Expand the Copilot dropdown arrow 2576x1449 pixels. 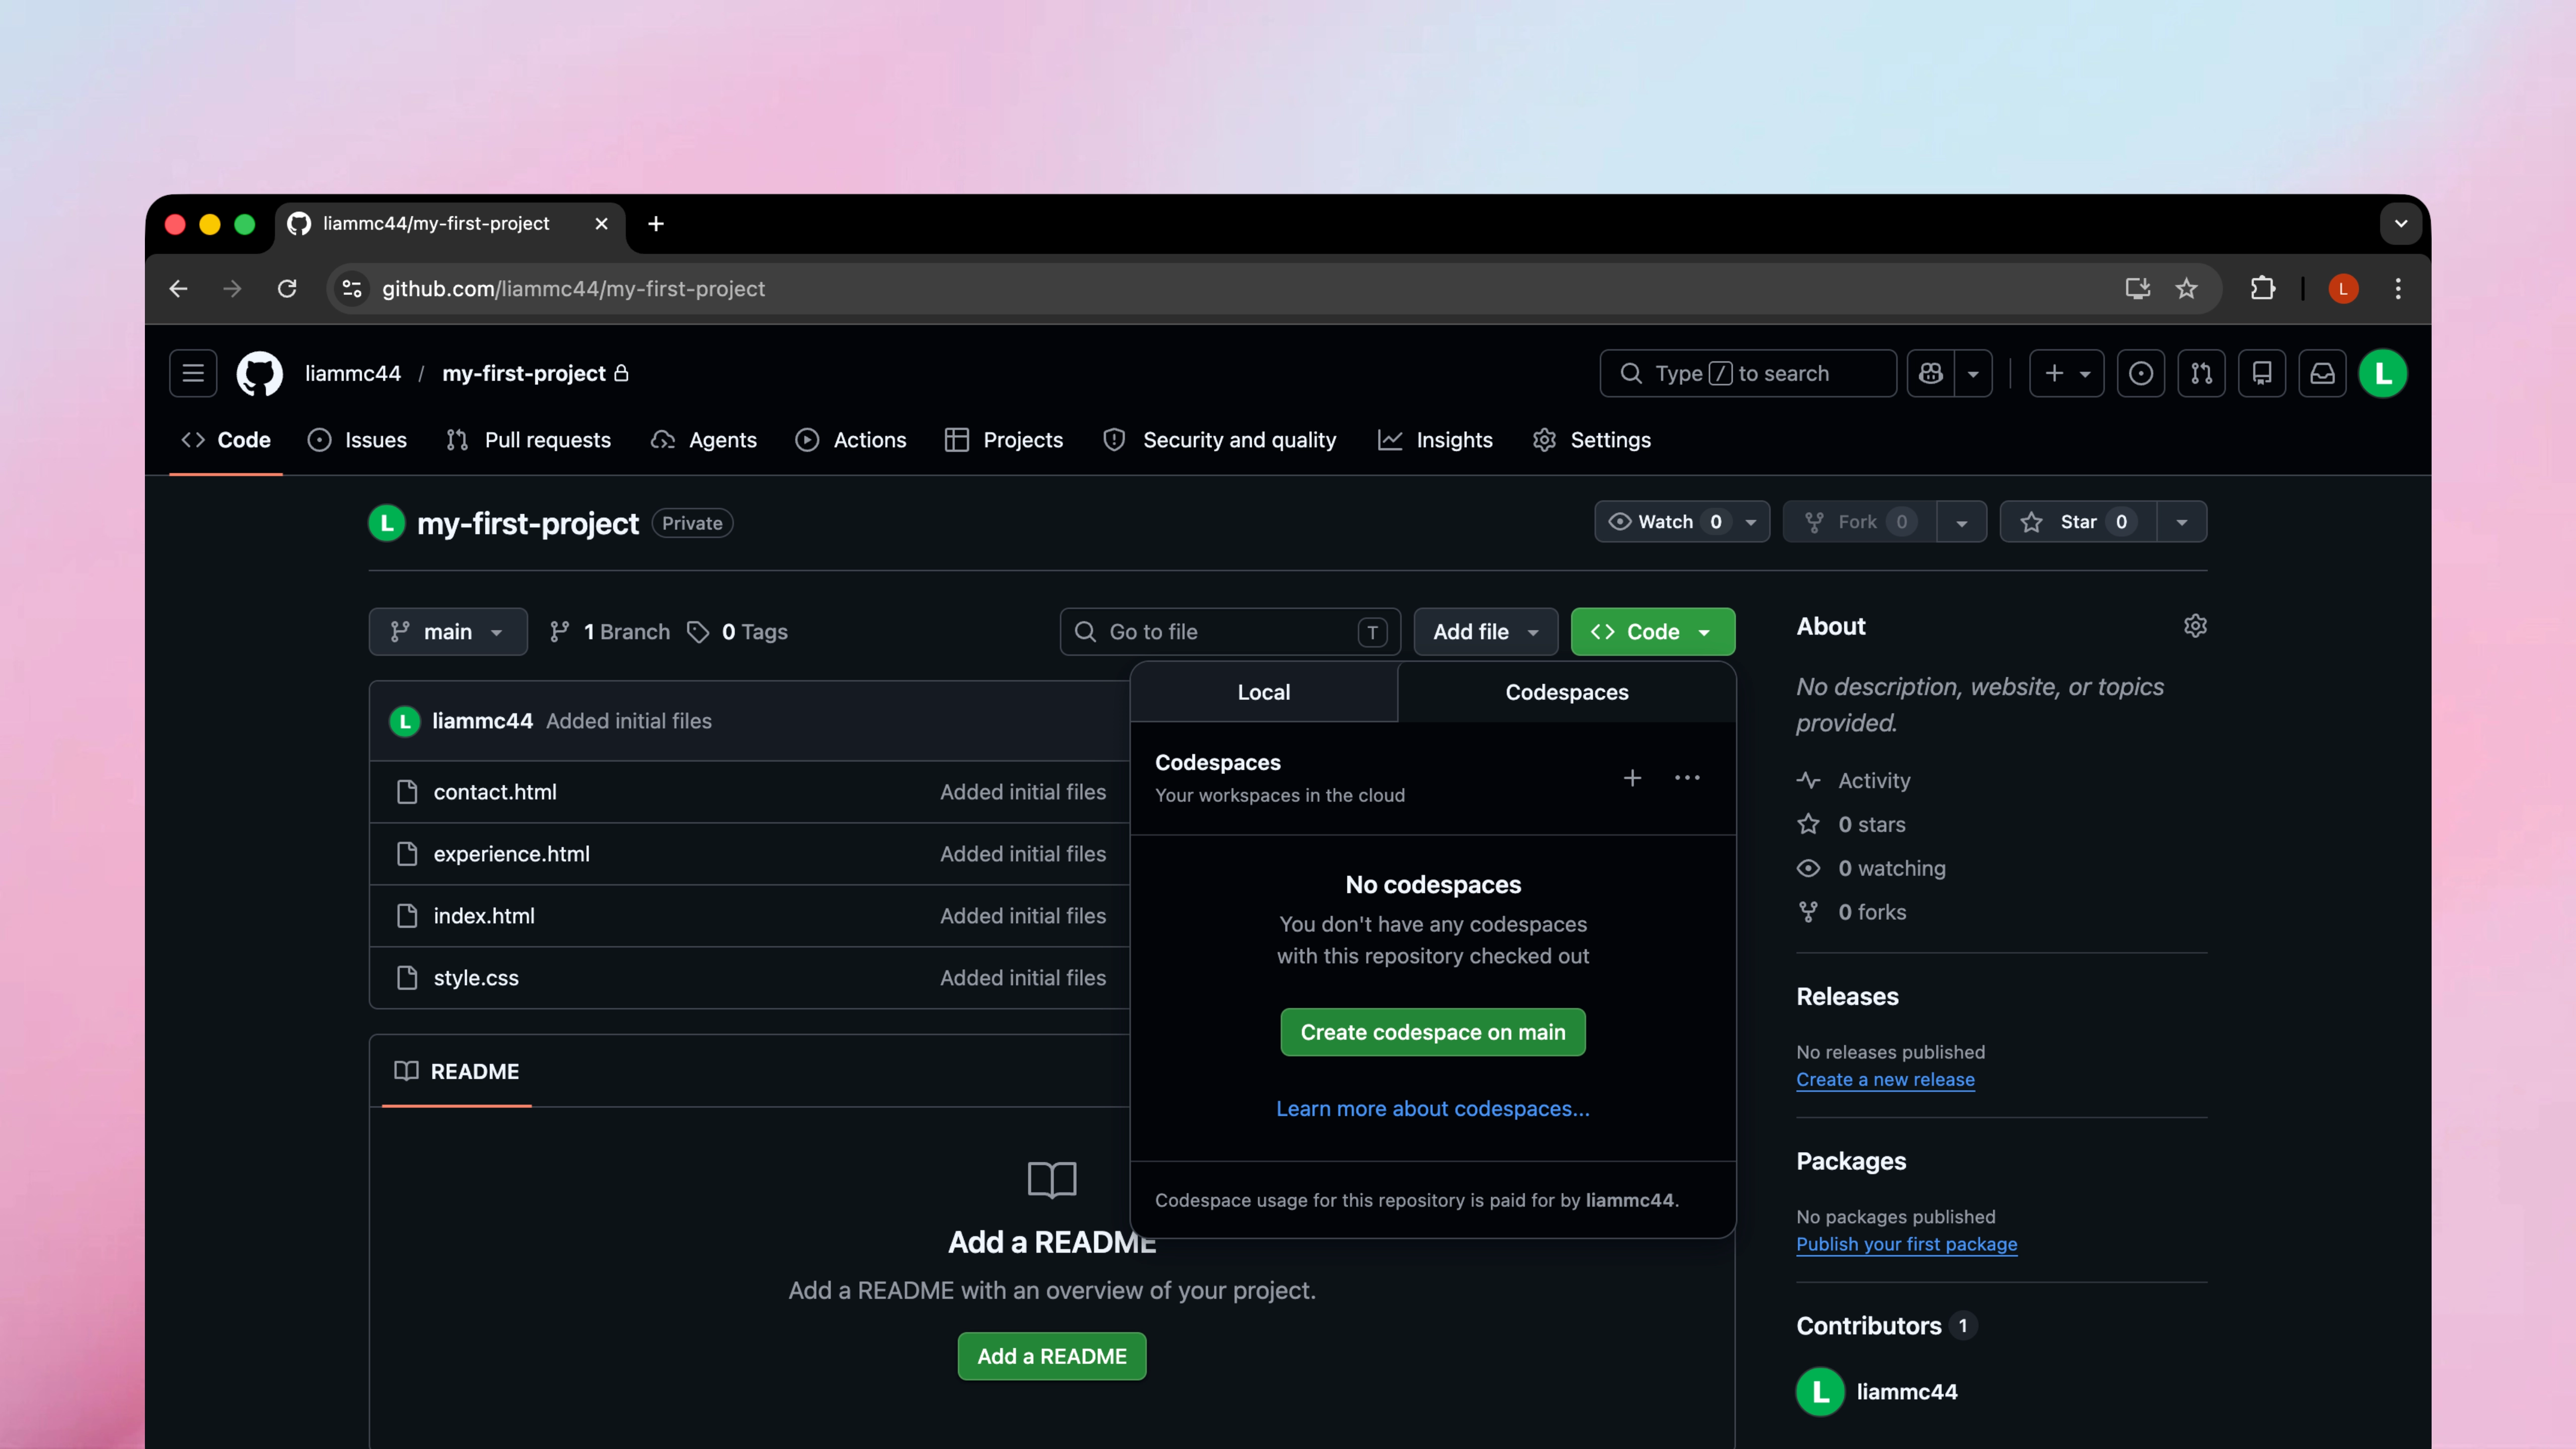(1973, 373)
